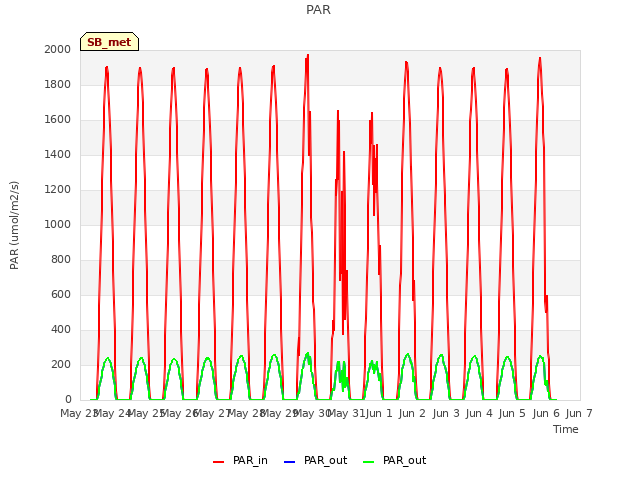The width and height of the screenshot is (640, 480).
Task: Click the 400 y-axis tick value
Action: 61,329
